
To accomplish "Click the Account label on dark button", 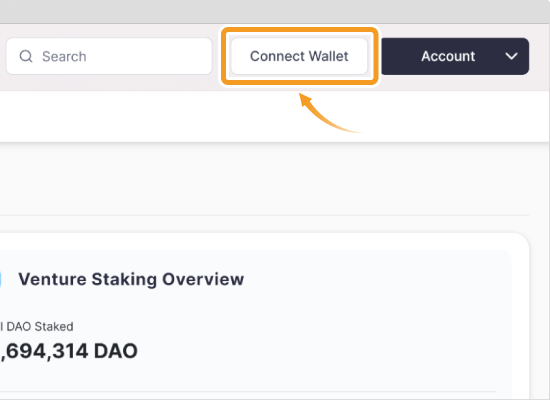I will point(448,56).
